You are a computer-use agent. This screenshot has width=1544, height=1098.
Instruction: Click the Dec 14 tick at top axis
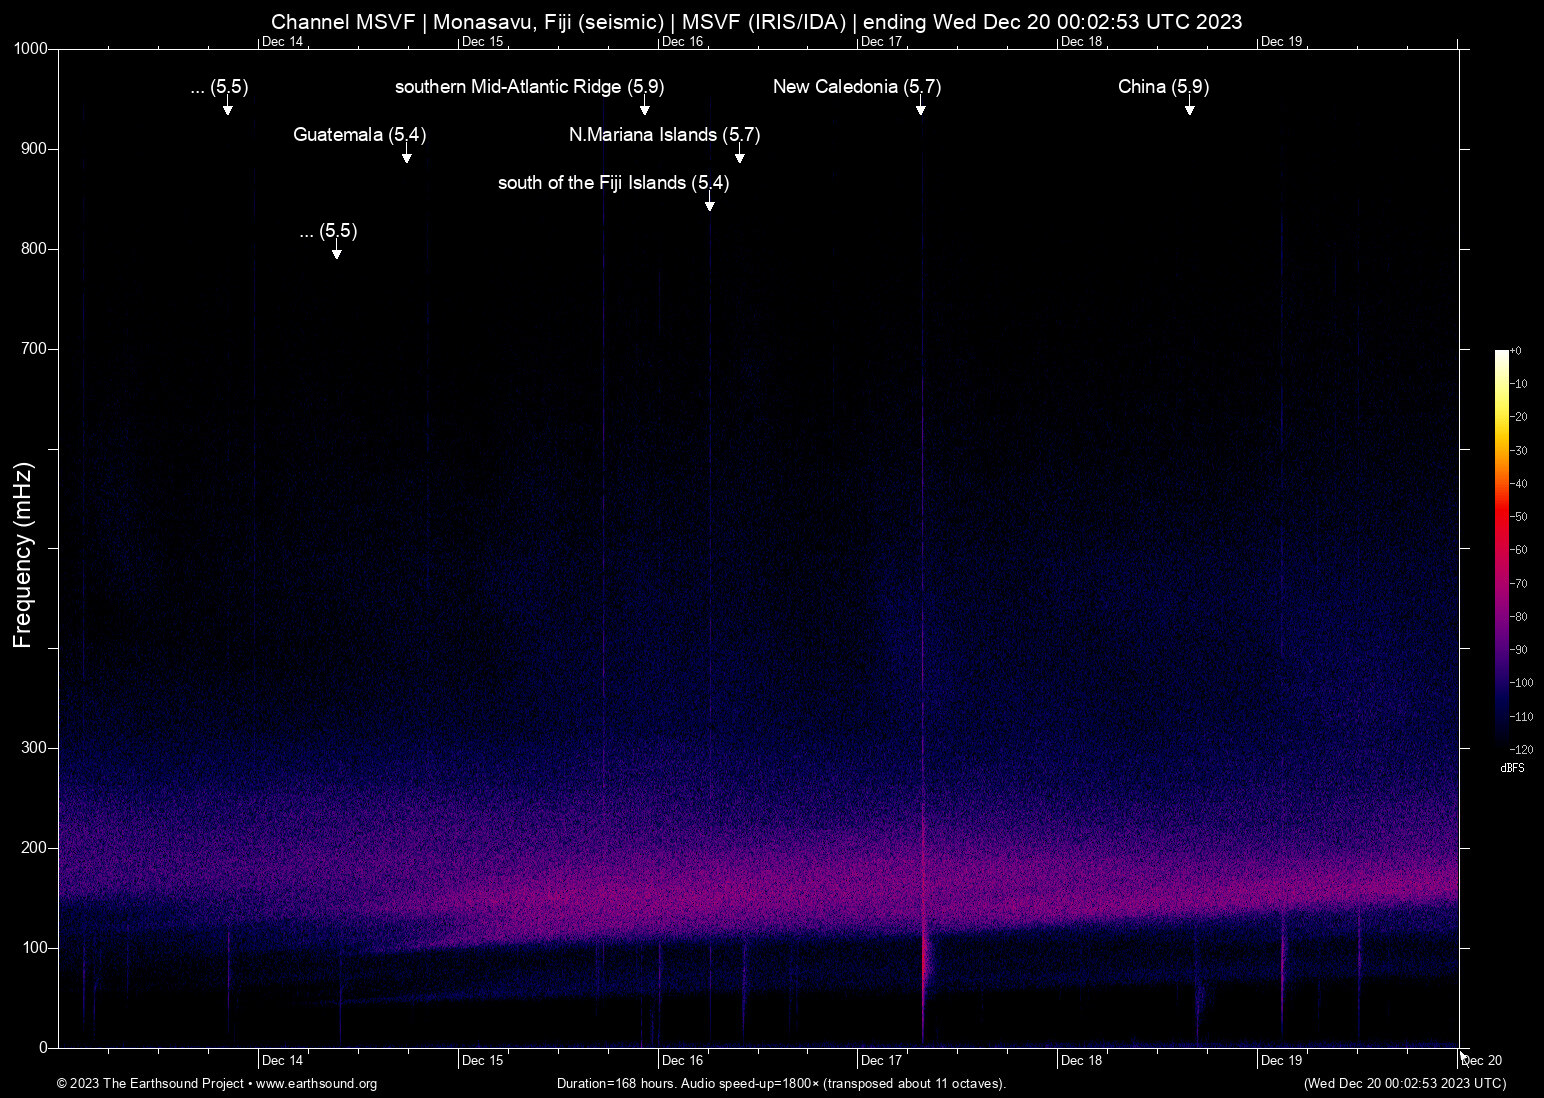tap(281, 41)
